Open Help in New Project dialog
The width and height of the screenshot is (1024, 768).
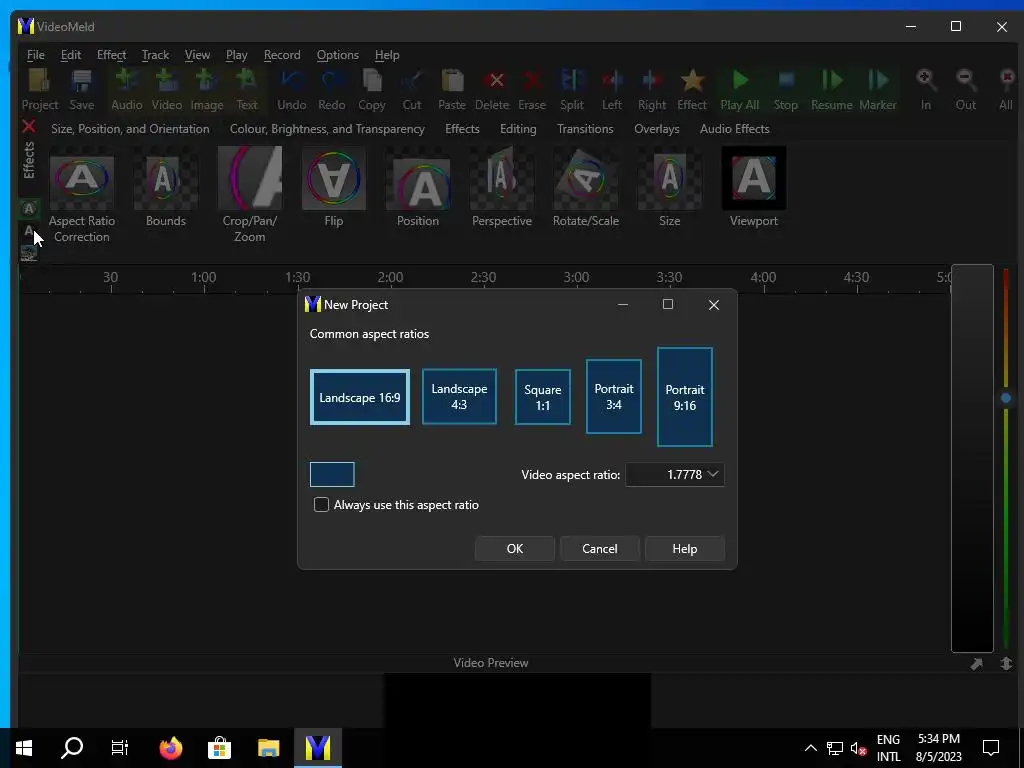684,549
